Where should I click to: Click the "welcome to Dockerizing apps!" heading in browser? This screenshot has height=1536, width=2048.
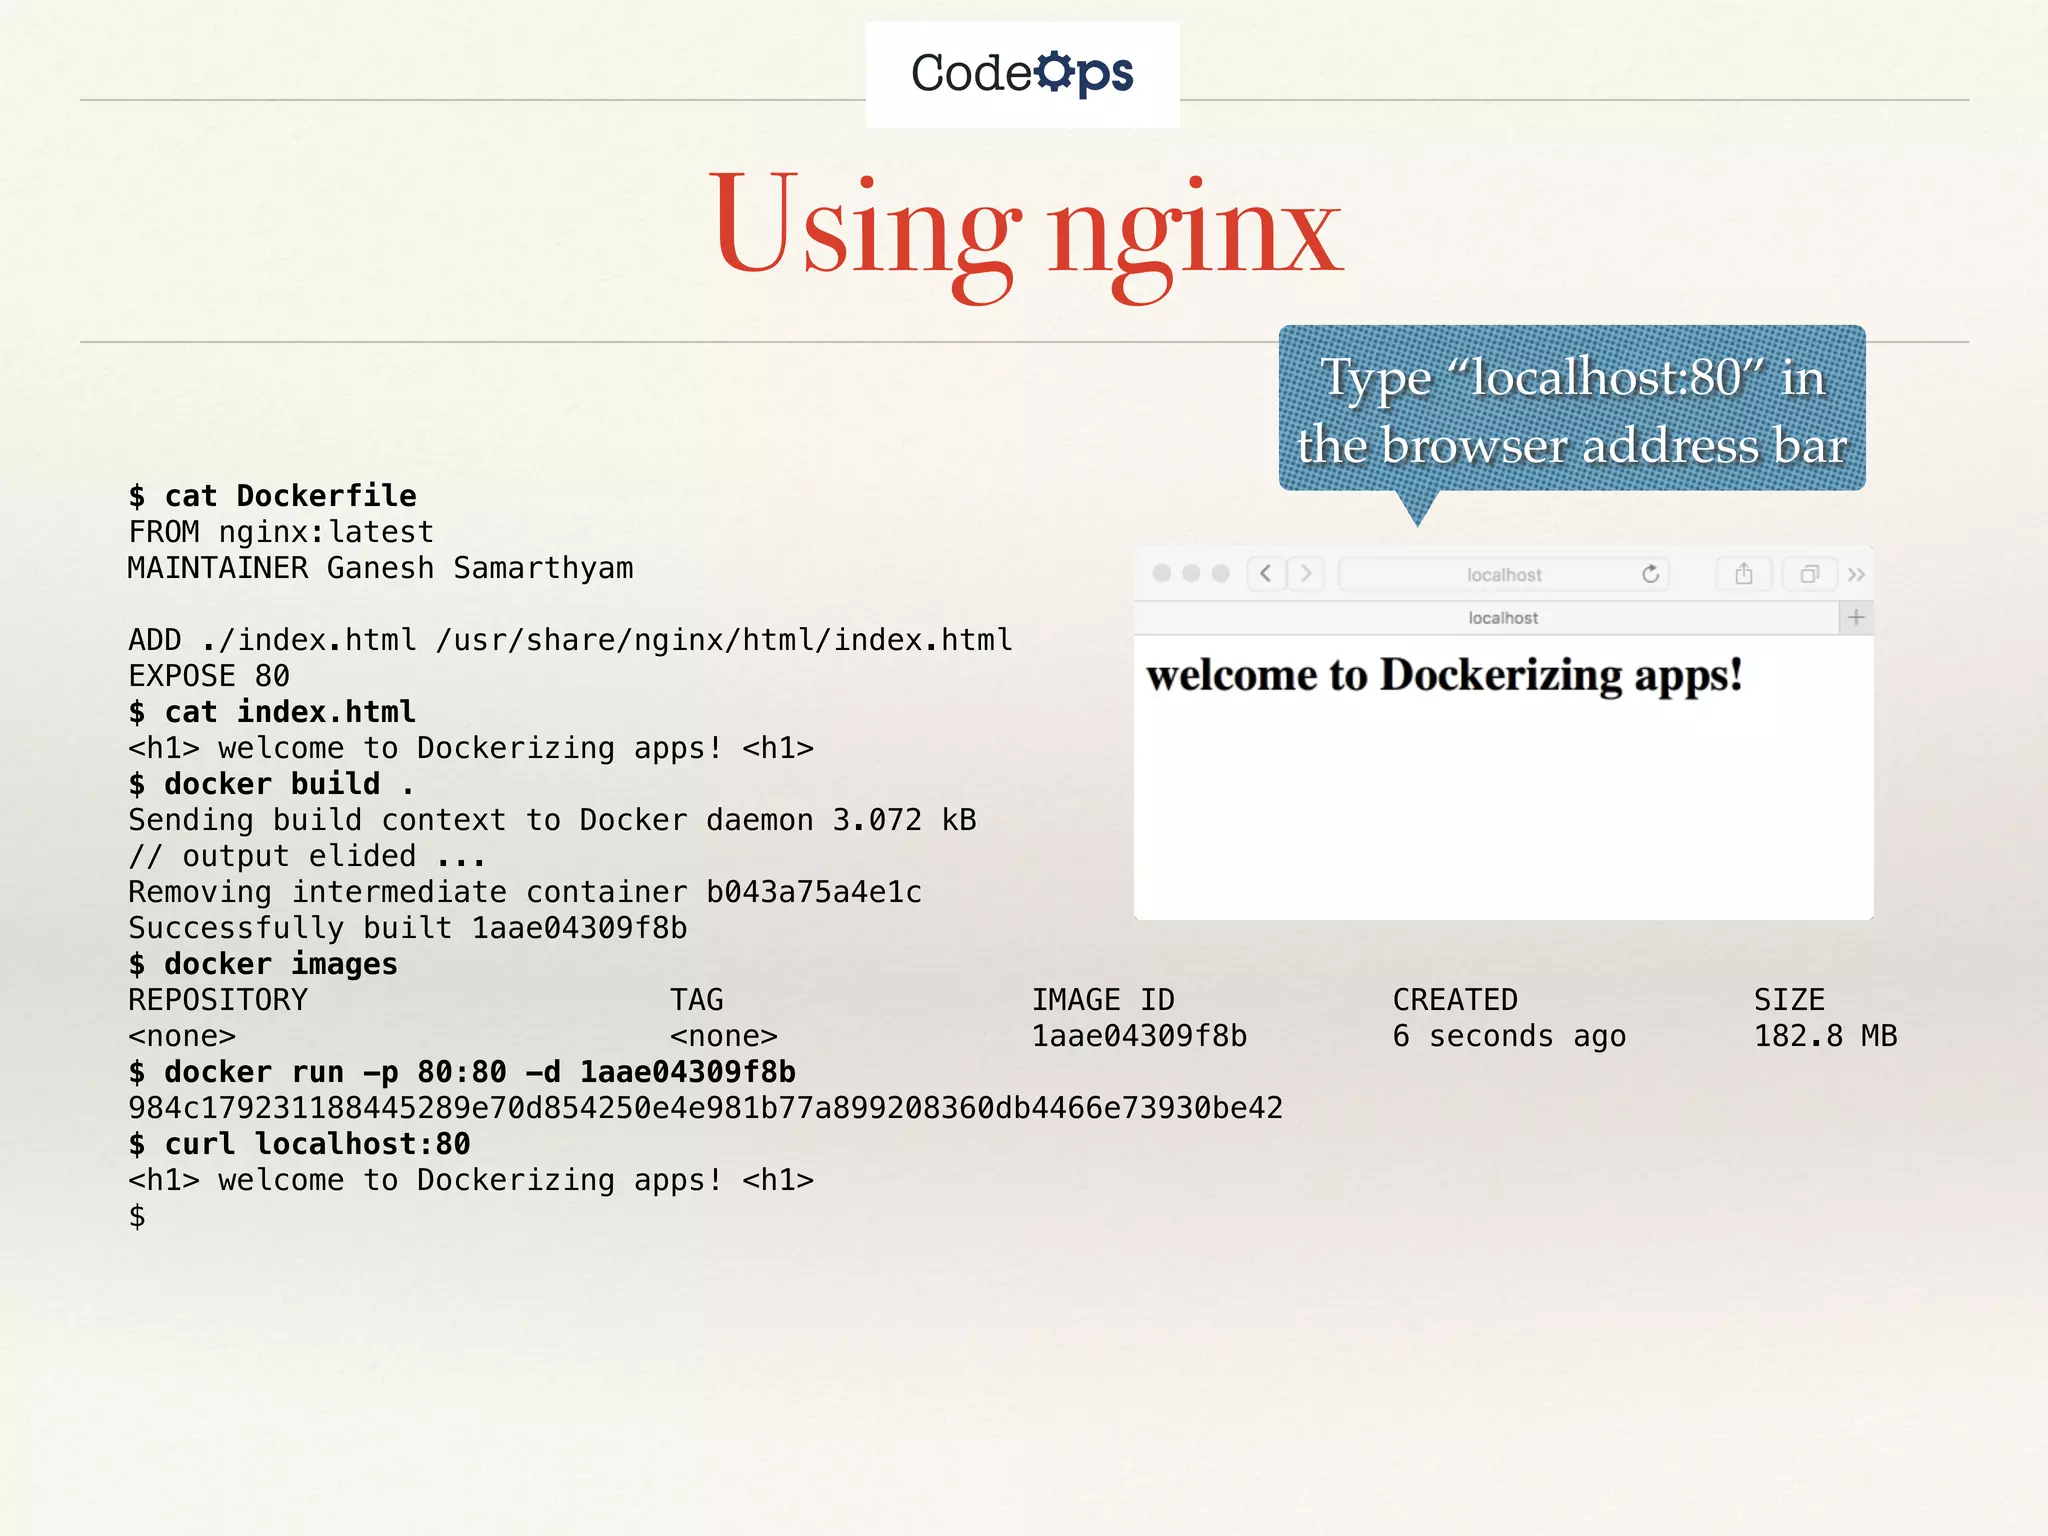1444,676
